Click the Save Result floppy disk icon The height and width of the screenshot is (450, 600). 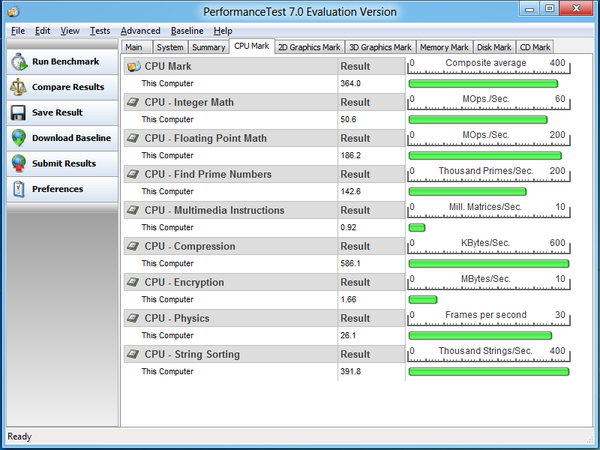tap(19, 113)
